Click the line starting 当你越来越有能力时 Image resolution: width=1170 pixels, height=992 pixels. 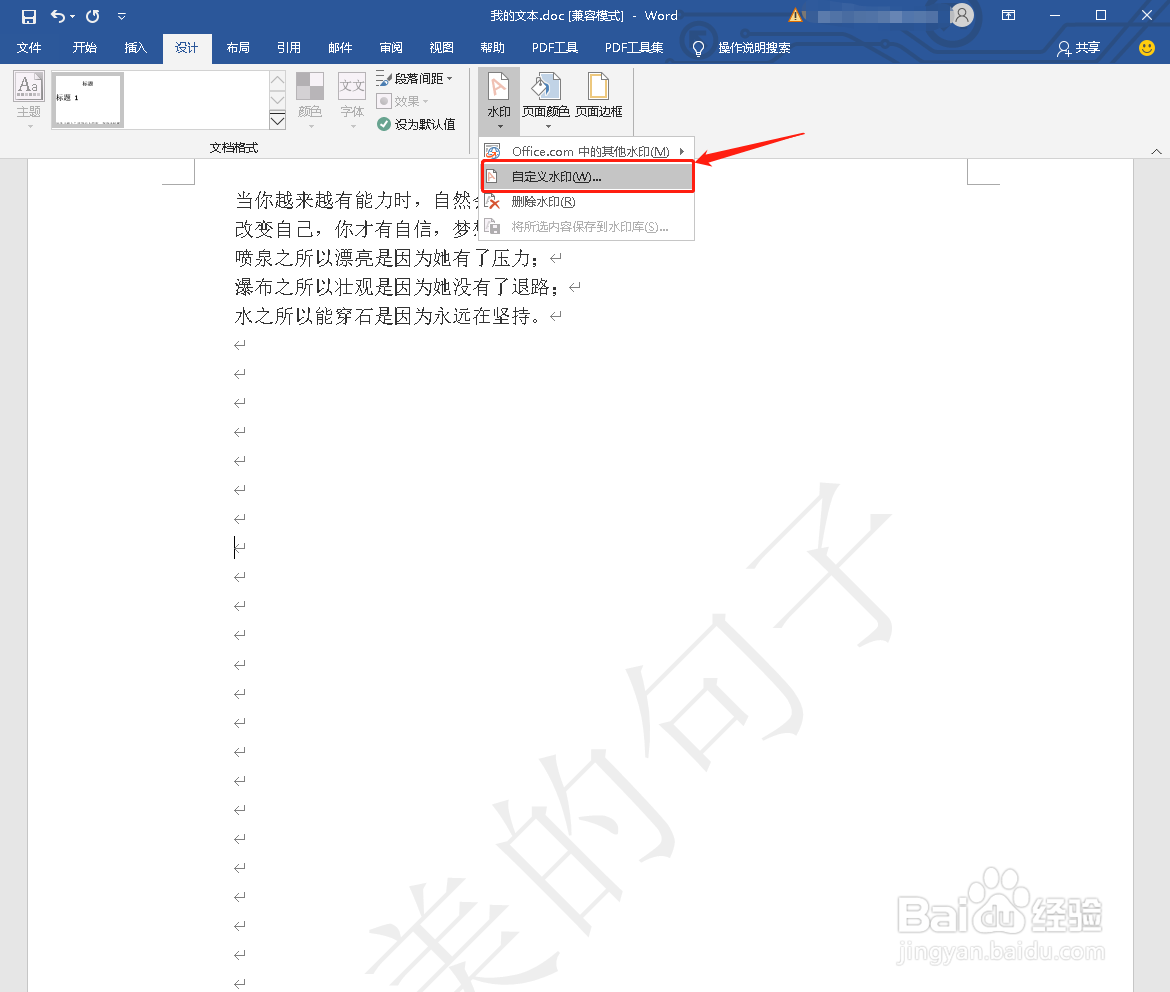coord(355,200)
